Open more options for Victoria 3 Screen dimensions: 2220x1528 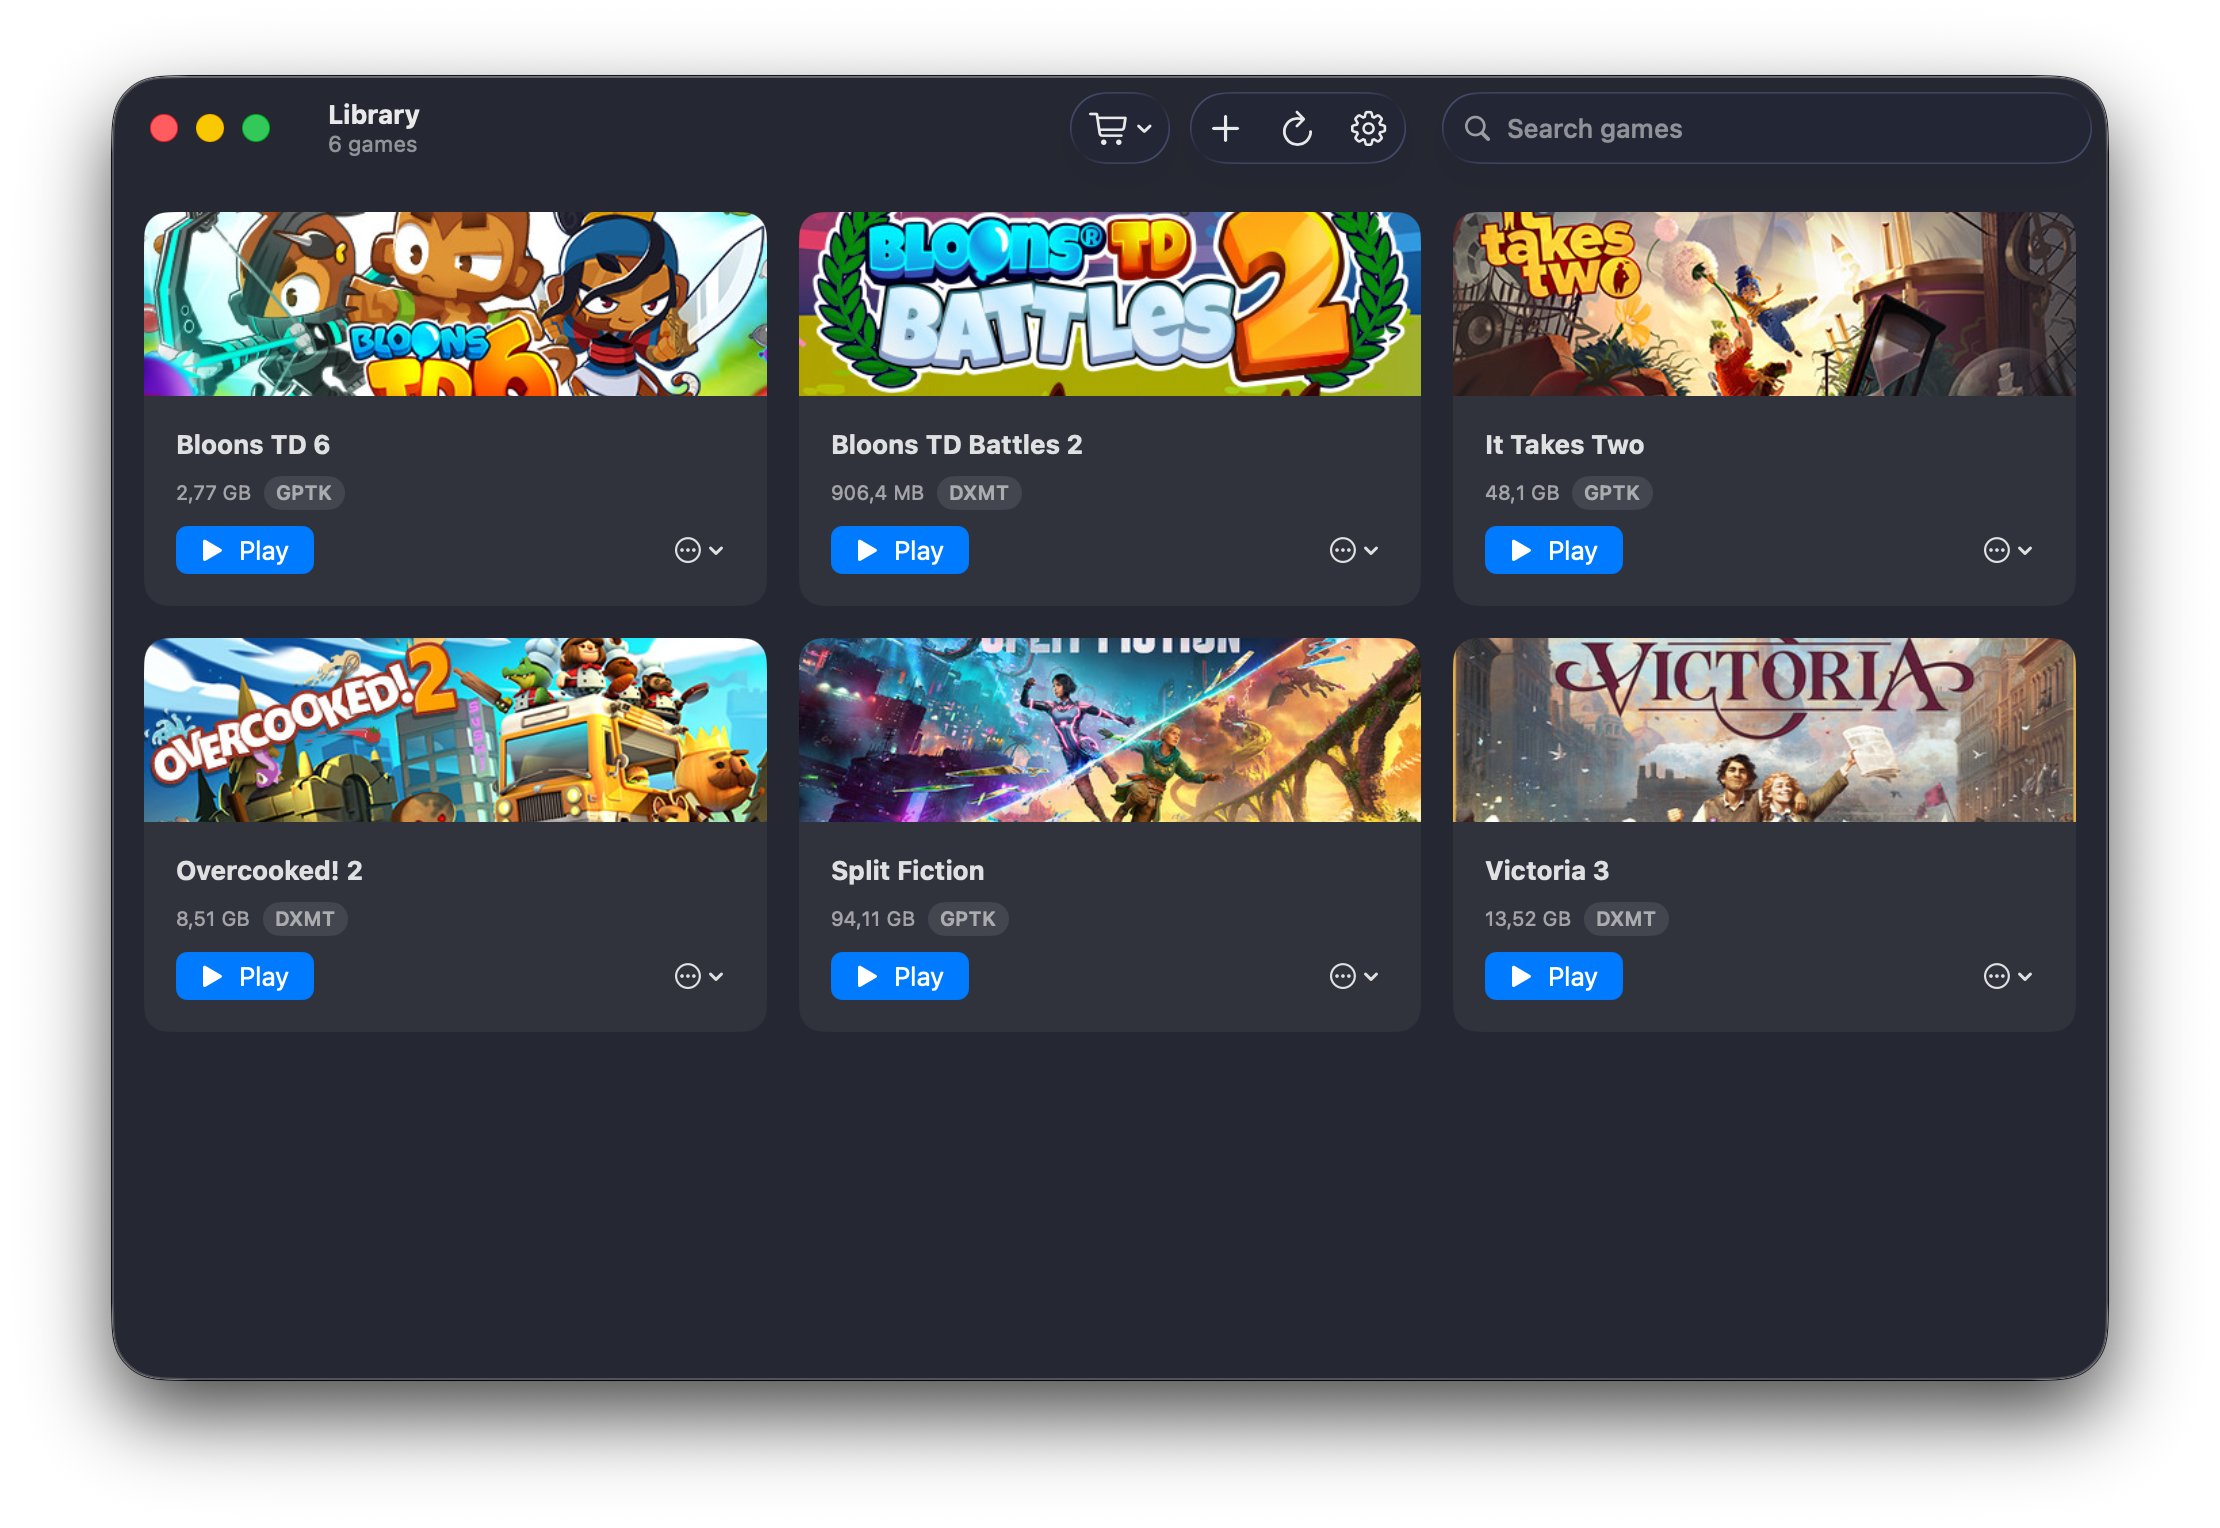click(x=2008, y=976)
